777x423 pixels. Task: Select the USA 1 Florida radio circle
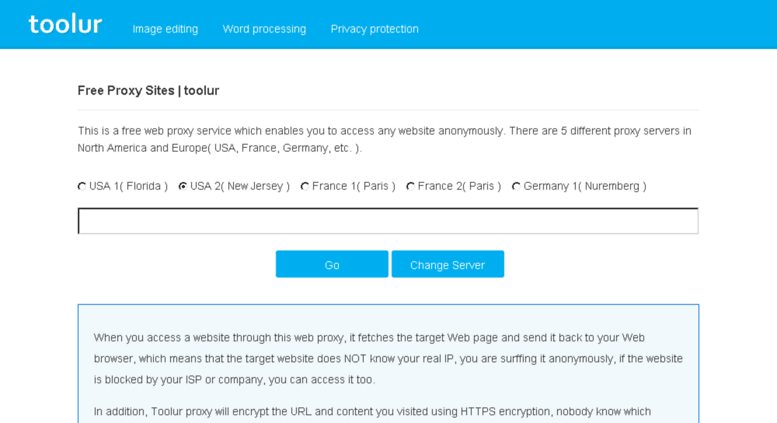[x=82, y=186]
